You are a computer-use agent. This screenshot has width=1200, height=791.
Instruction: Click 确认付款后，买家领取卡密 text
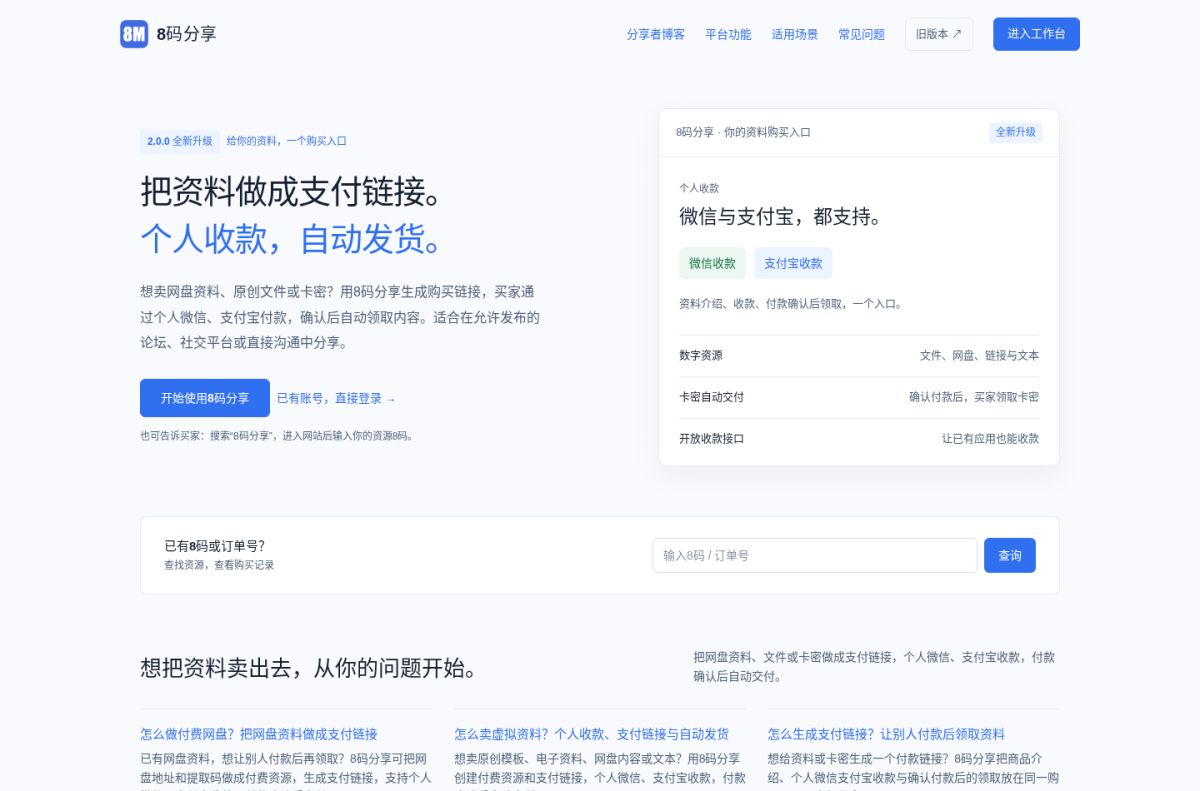pos(974,397)
